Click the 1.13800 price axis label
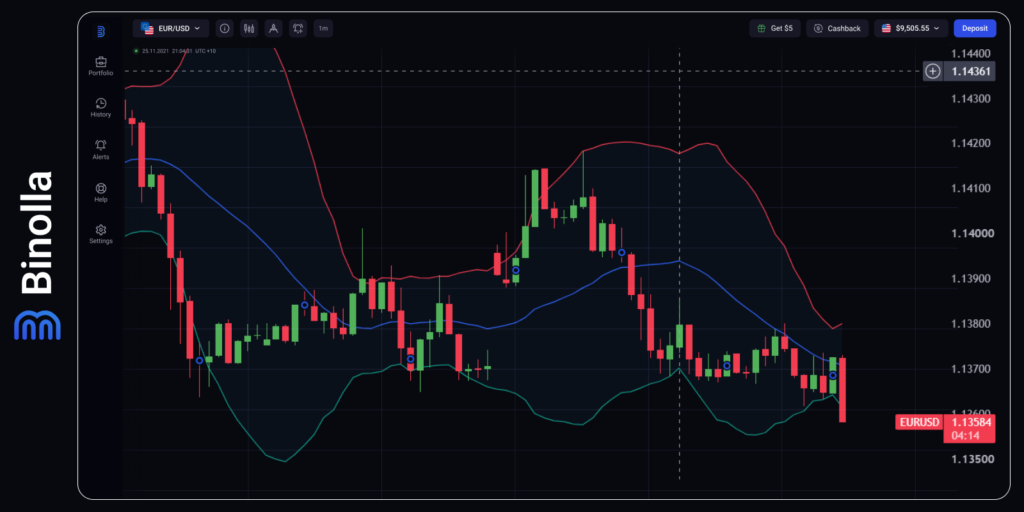Viewport: 1024px width, 512px height. (x=969, y=325)
